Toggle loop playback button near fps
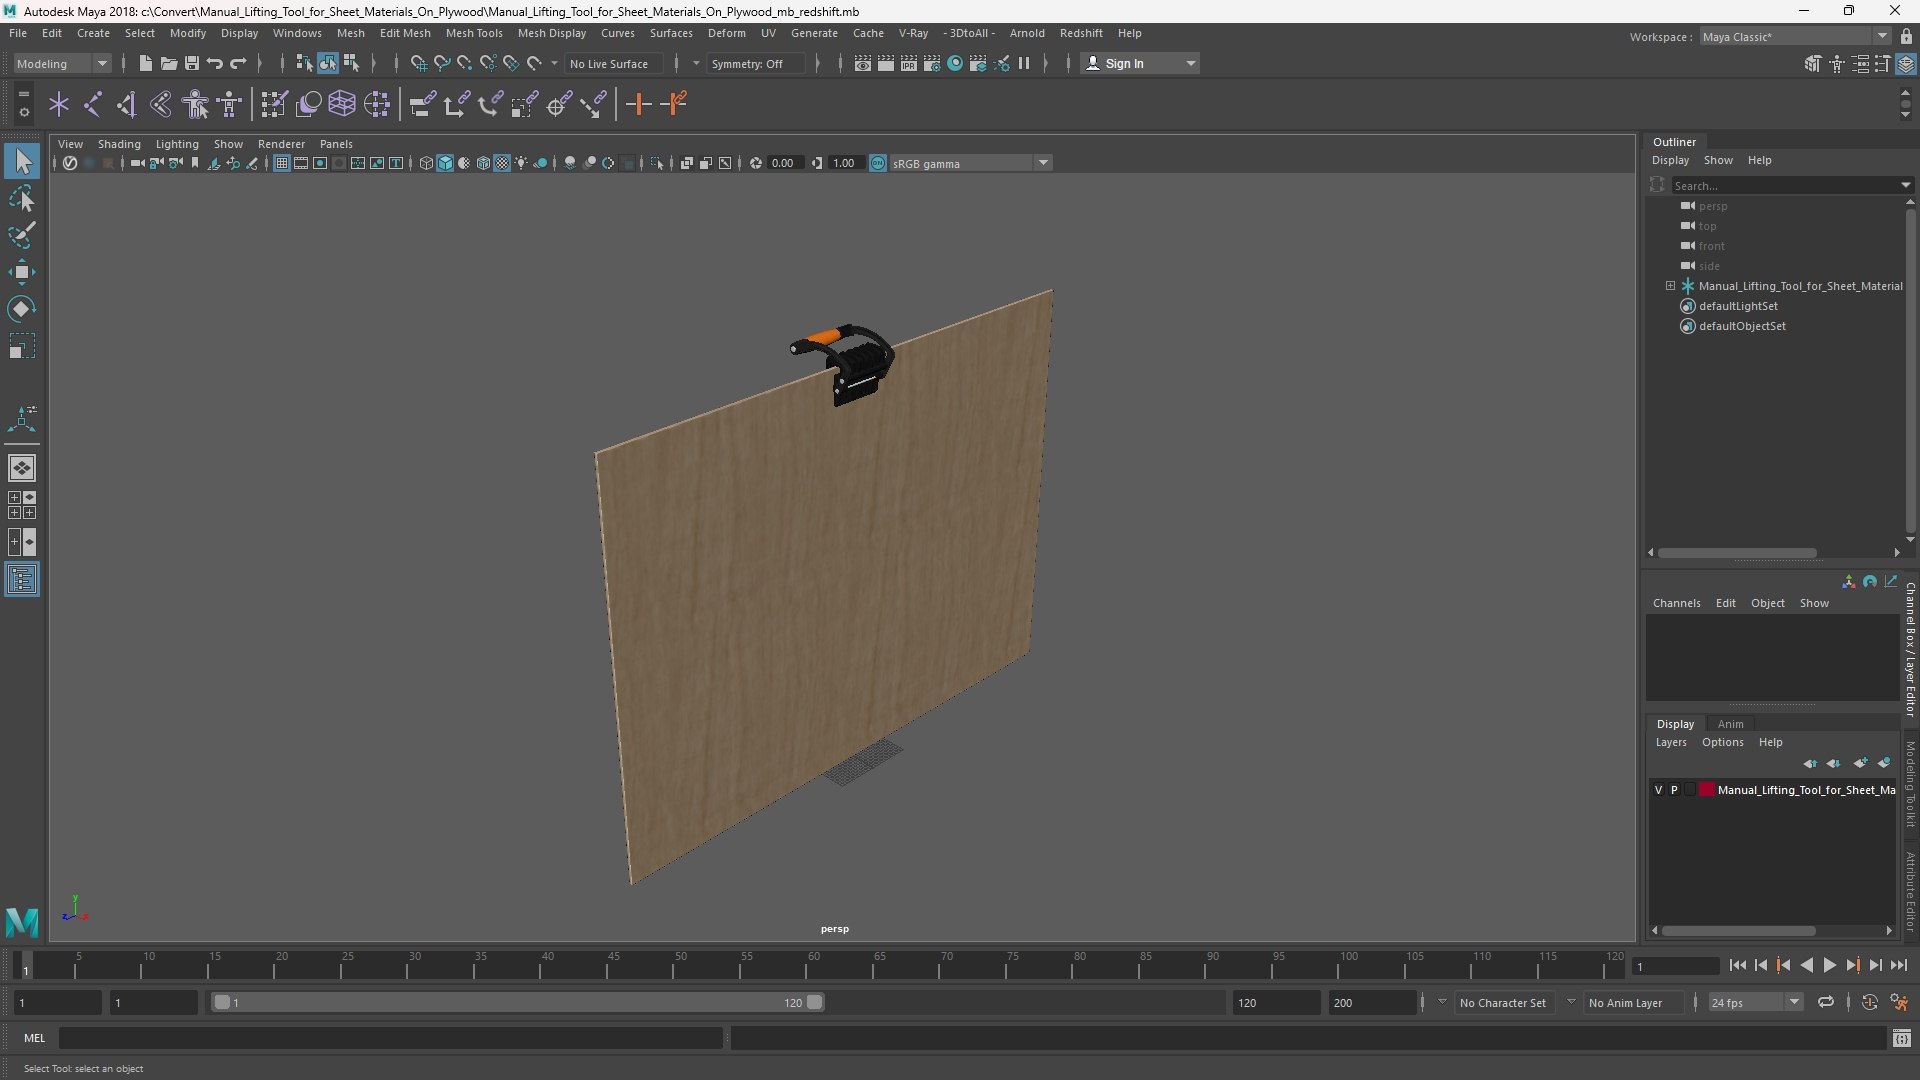This screenshot has width=1920, height=1080. 1825,1002
